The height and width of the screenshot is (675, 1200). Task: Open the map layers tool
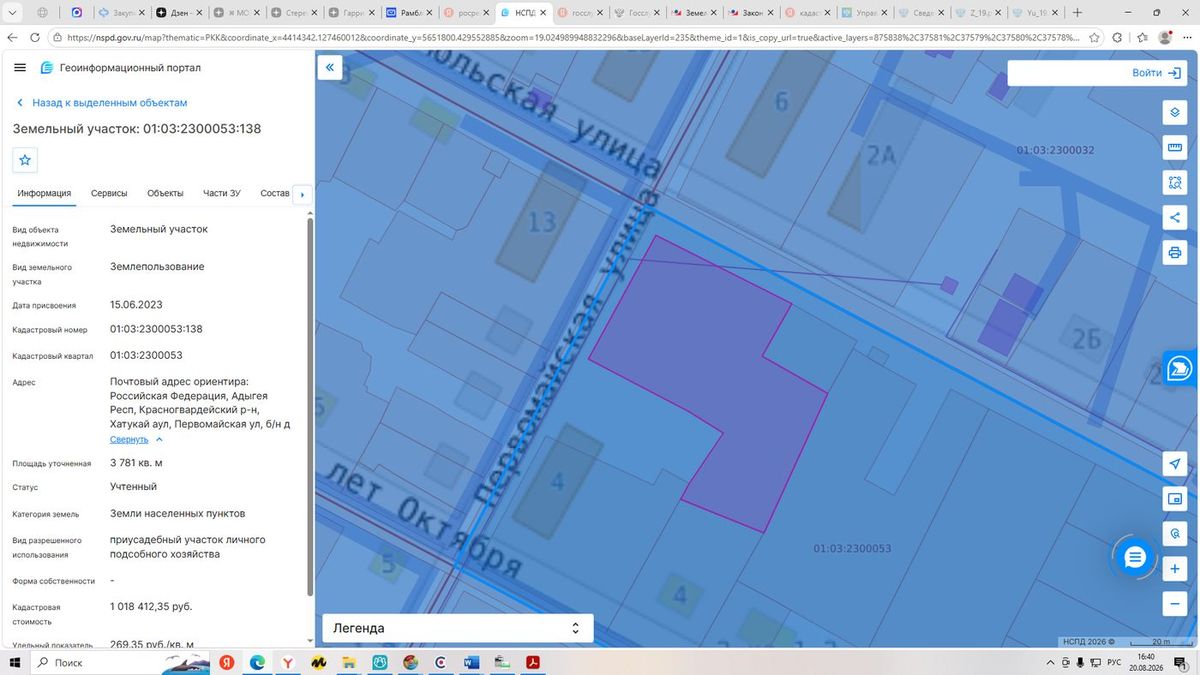coord(1174,112)
